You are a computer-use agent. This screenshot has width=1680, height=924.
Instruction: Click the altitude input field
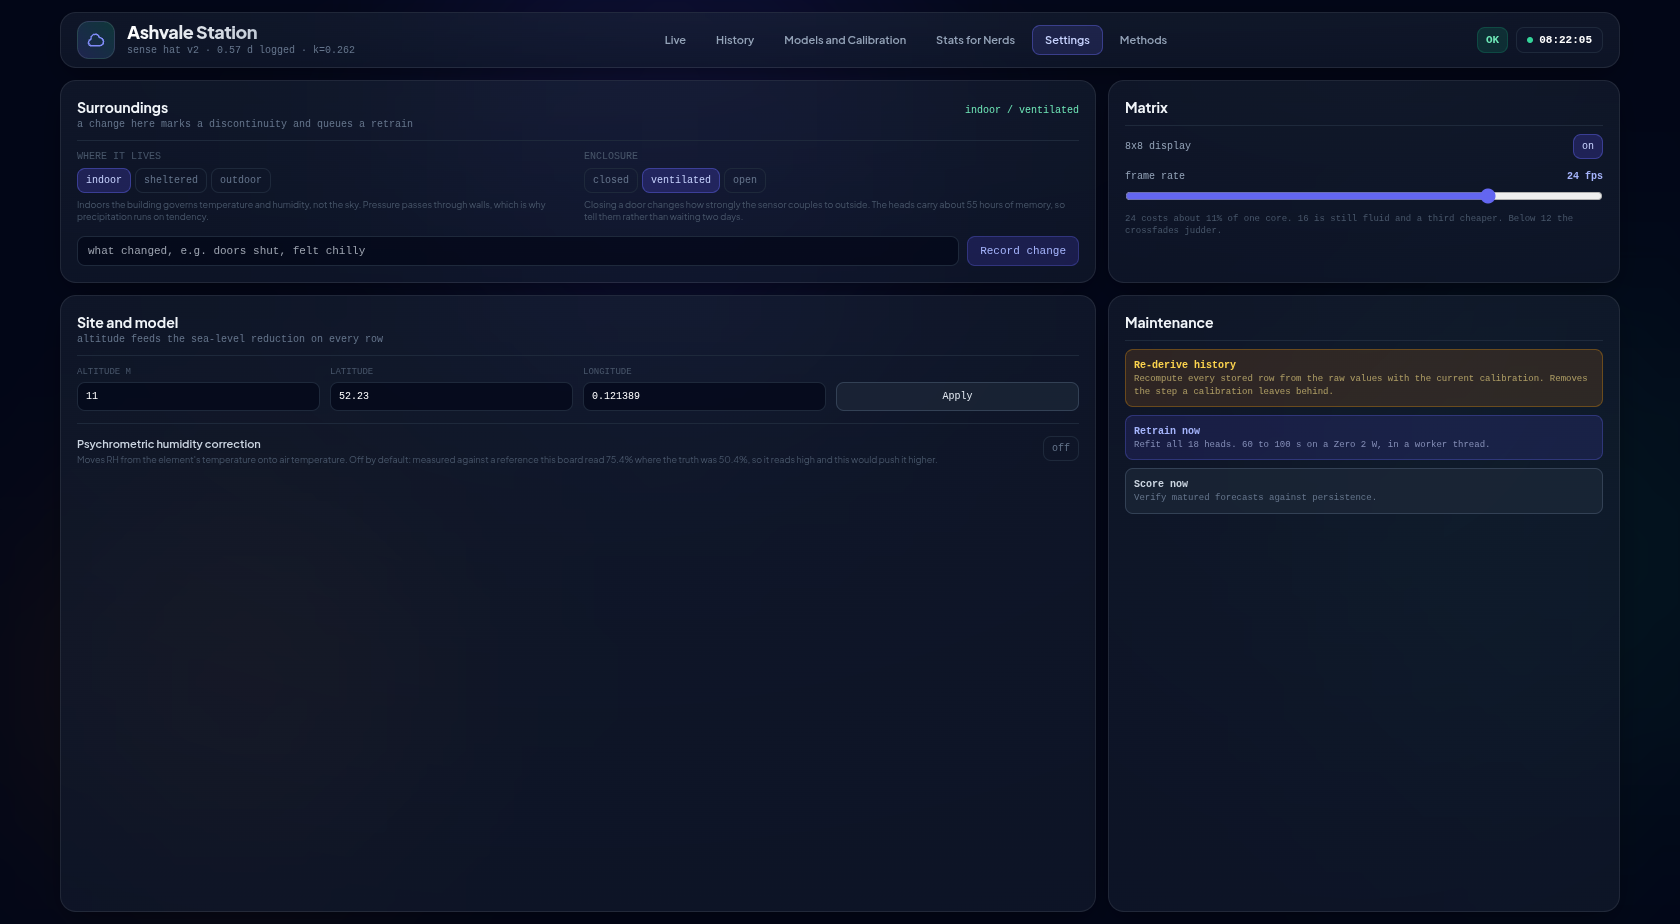pyautogui.click(x=198, y=396)
